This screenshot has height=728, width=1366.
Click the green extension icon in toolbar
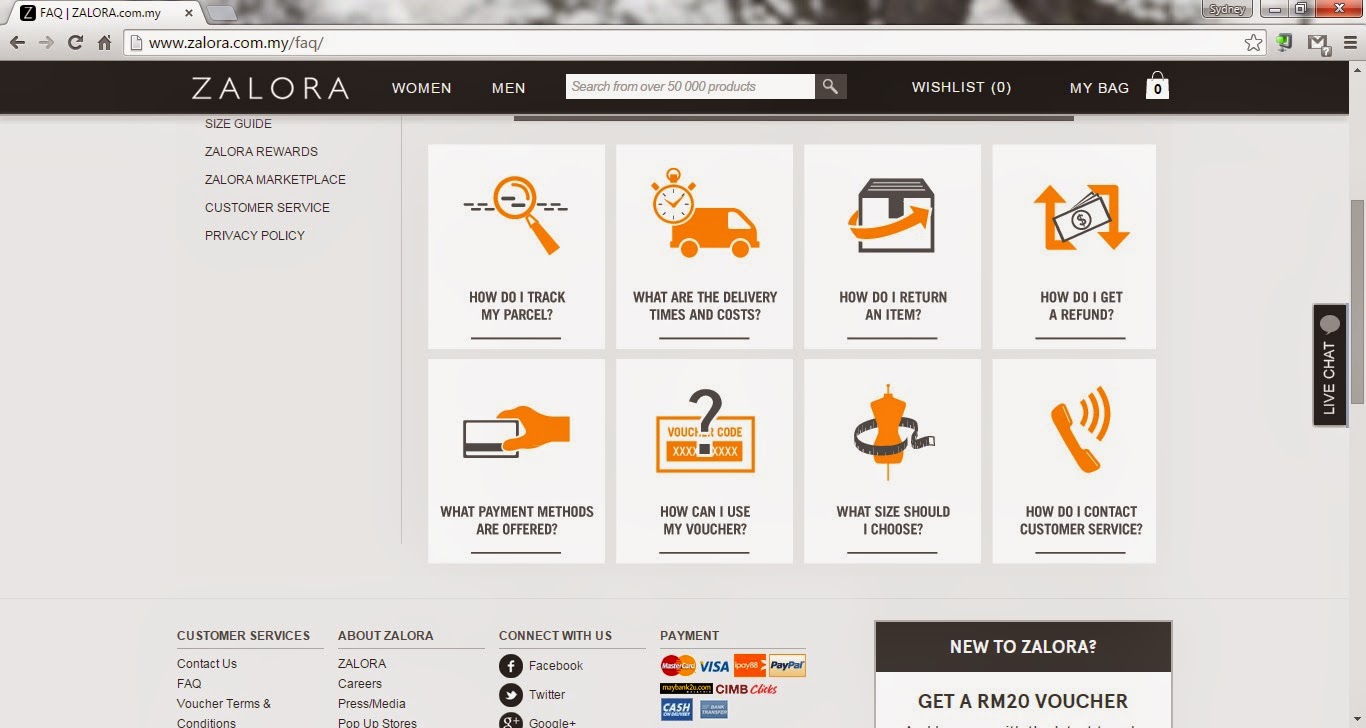coord(1286,43)
